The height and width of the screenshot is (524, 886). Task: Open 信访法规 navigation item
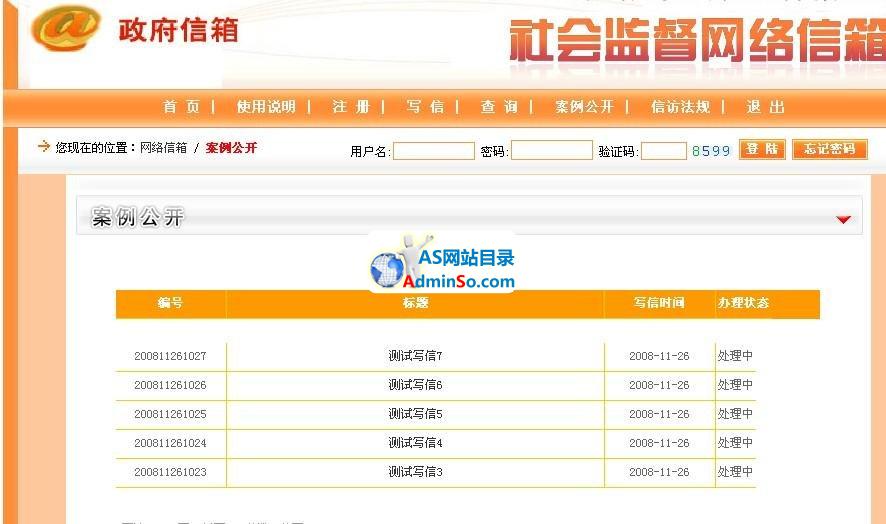680,107
